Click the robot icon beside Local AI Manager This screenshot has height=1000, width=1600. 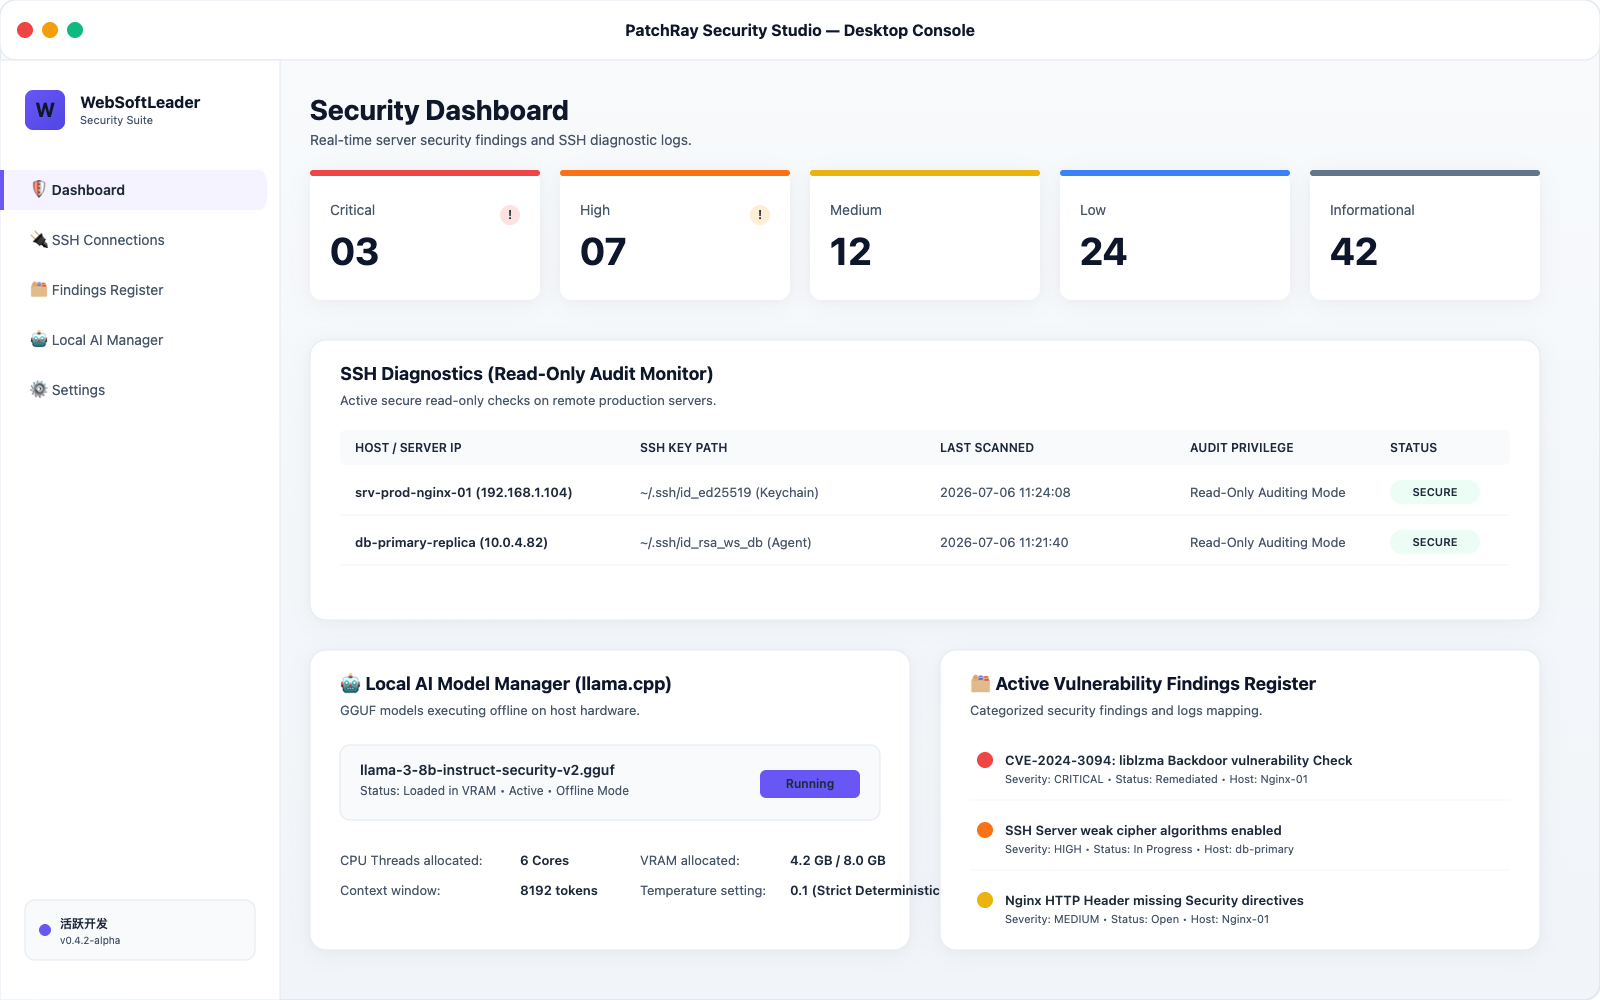point(39,339)
